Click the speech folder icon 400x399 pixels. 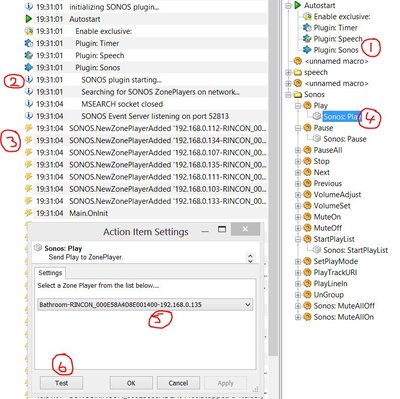[298, 72]
